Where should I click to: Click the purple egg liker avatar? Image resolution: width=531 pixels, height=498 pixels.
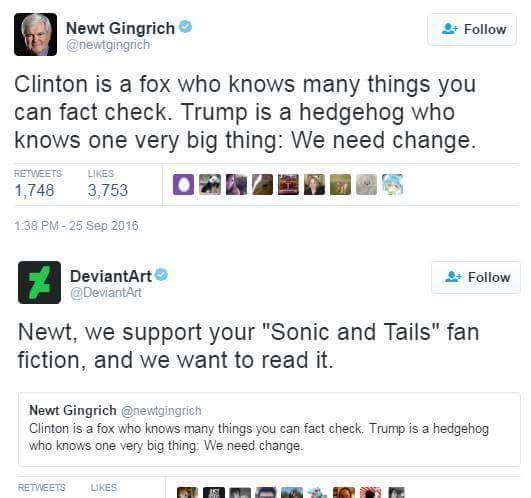click(184, 185)
